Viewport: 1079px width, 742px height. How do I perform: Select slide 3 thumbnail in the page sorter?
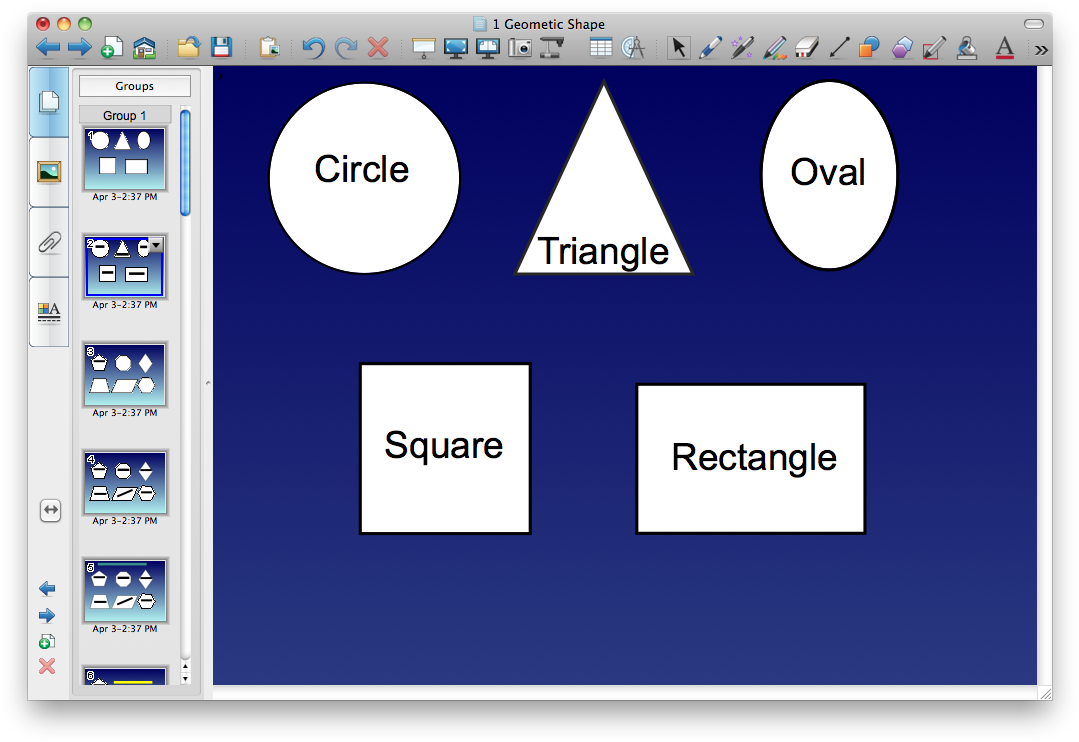coord(124,375)
